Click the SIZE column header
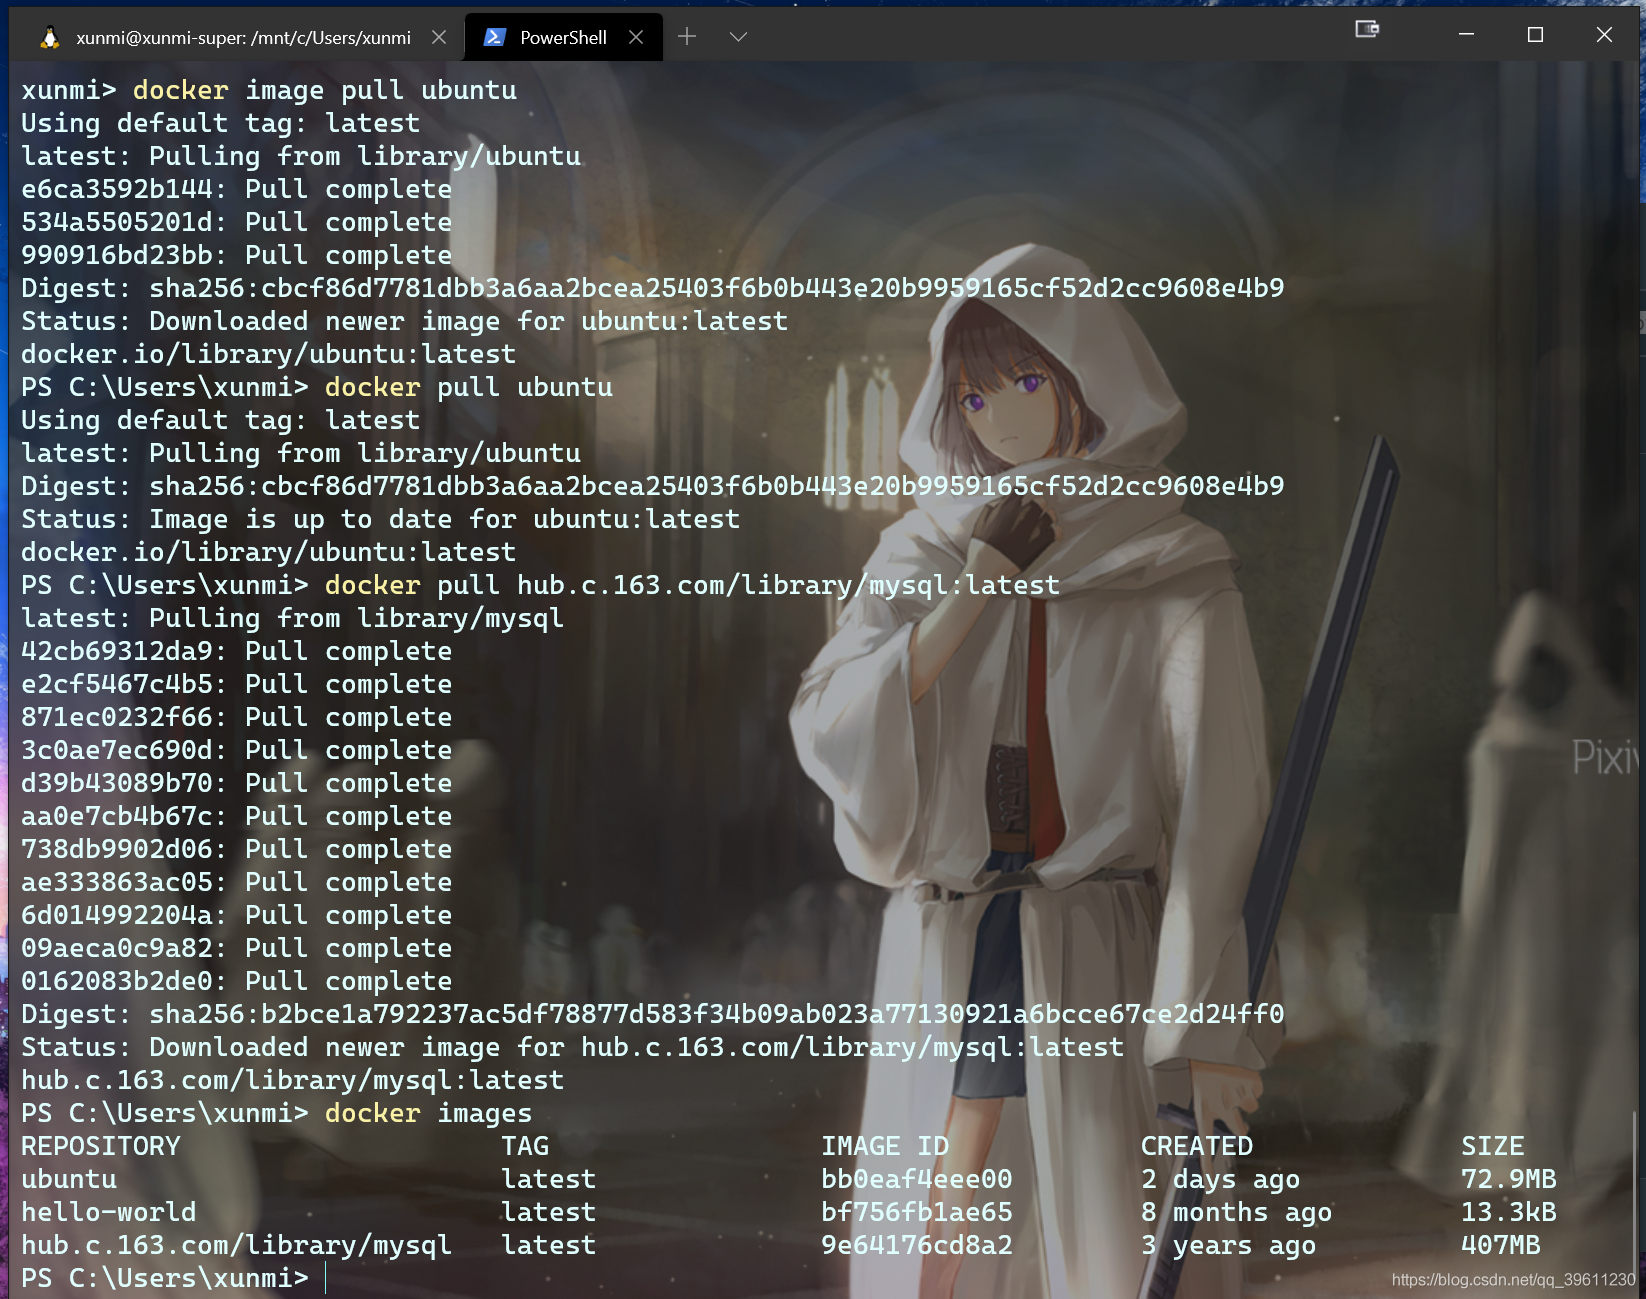The height and width of the screenshot is (1299, 1646). 1493,1146
